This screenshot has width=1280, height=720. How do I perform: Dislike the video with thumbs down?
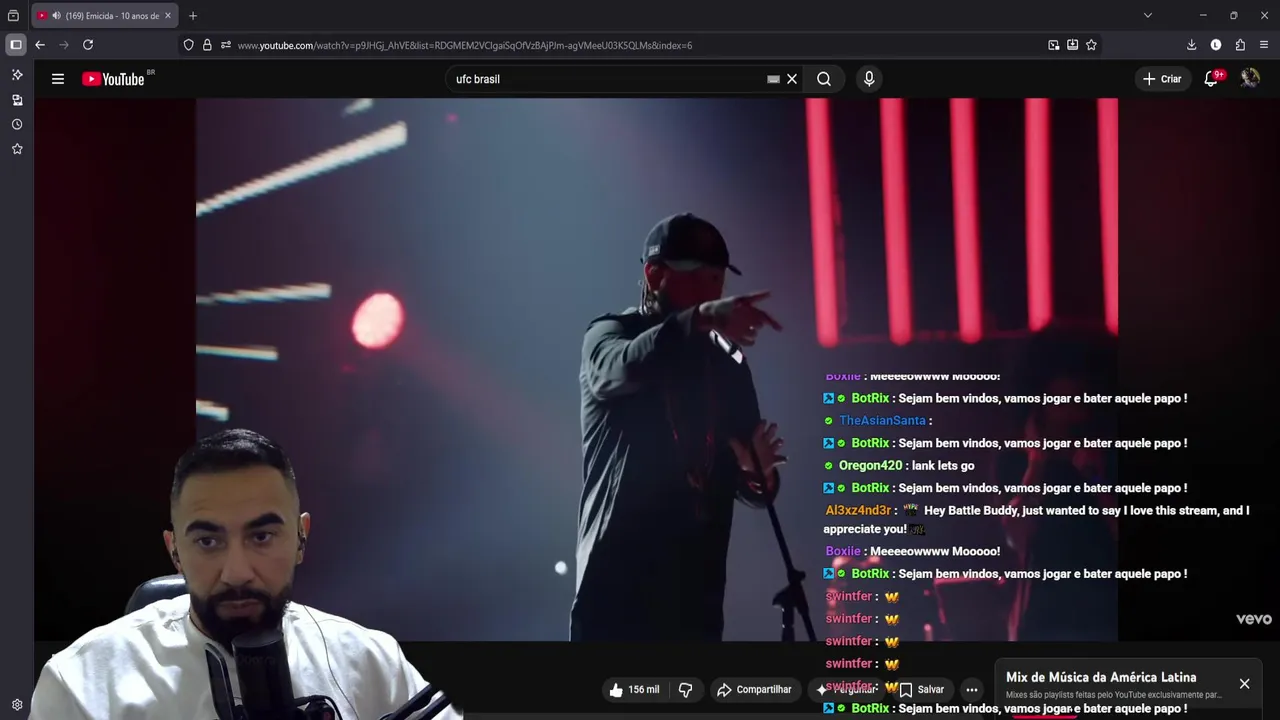[x=686, y=690]
